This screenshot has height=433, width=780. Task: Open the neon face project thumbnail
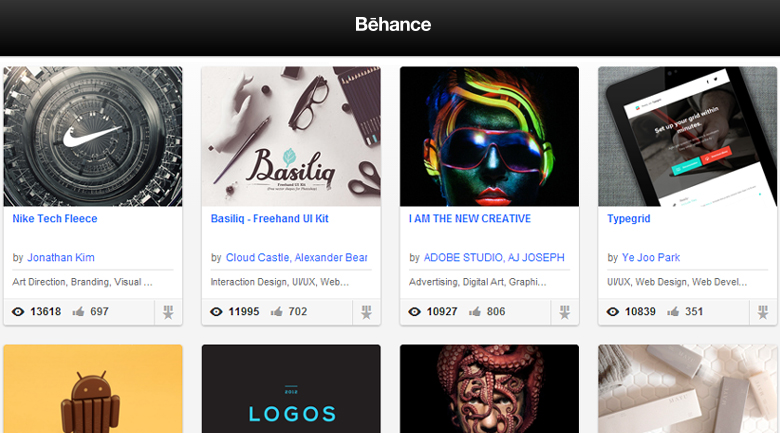[489, 136]
